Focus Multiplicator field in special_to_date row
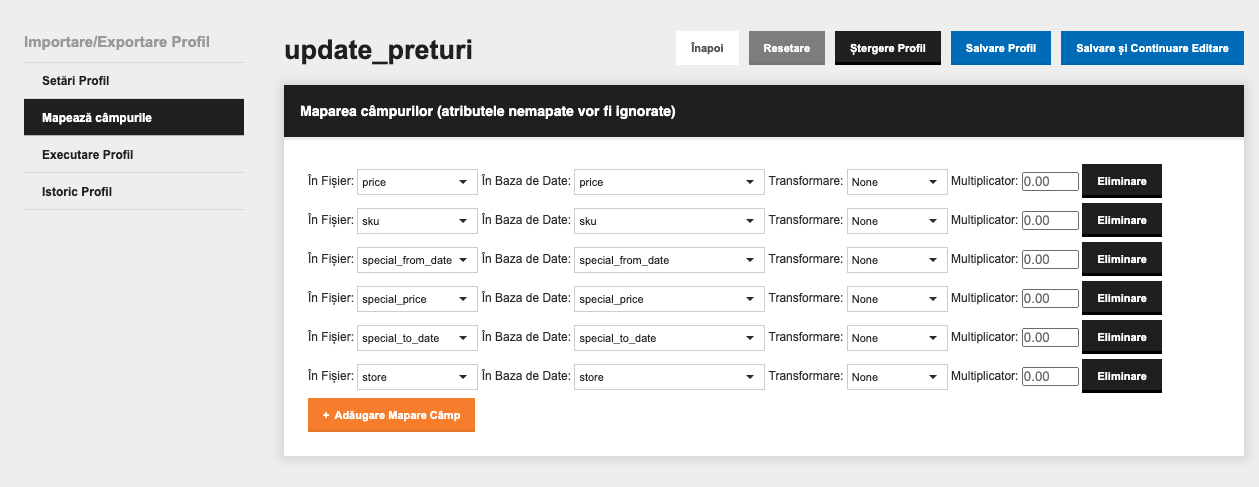 1050,338
